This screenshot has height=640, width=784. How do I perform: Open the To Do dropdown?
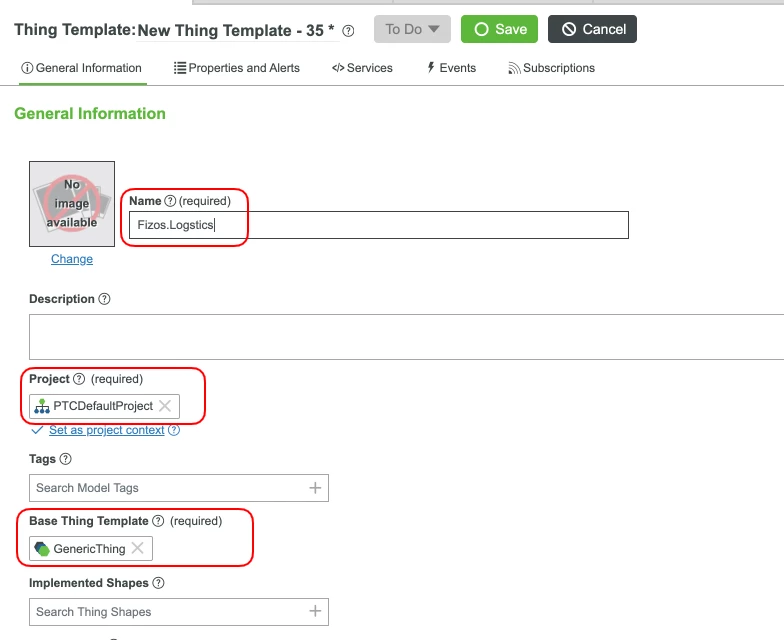[412, 29]
